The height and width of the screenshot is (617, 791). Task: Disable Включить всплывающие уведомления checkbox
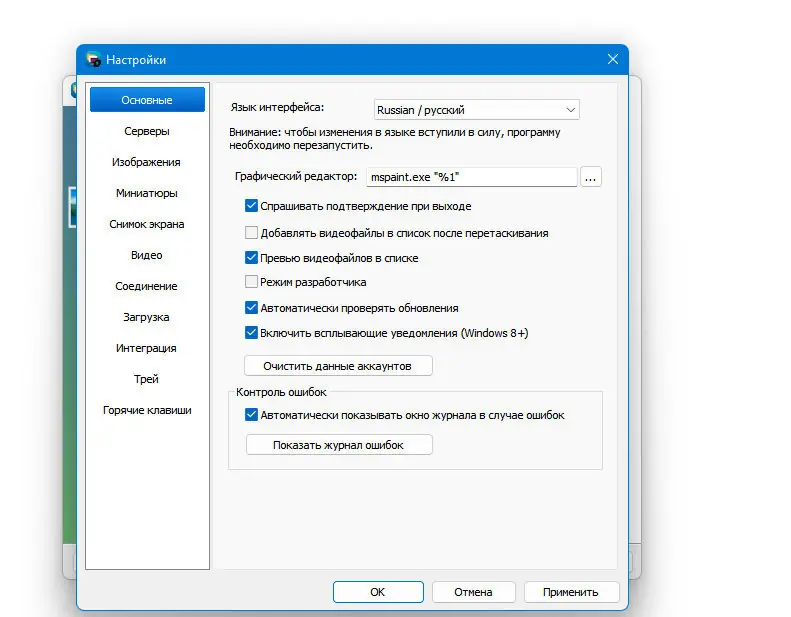click(251, 333)
